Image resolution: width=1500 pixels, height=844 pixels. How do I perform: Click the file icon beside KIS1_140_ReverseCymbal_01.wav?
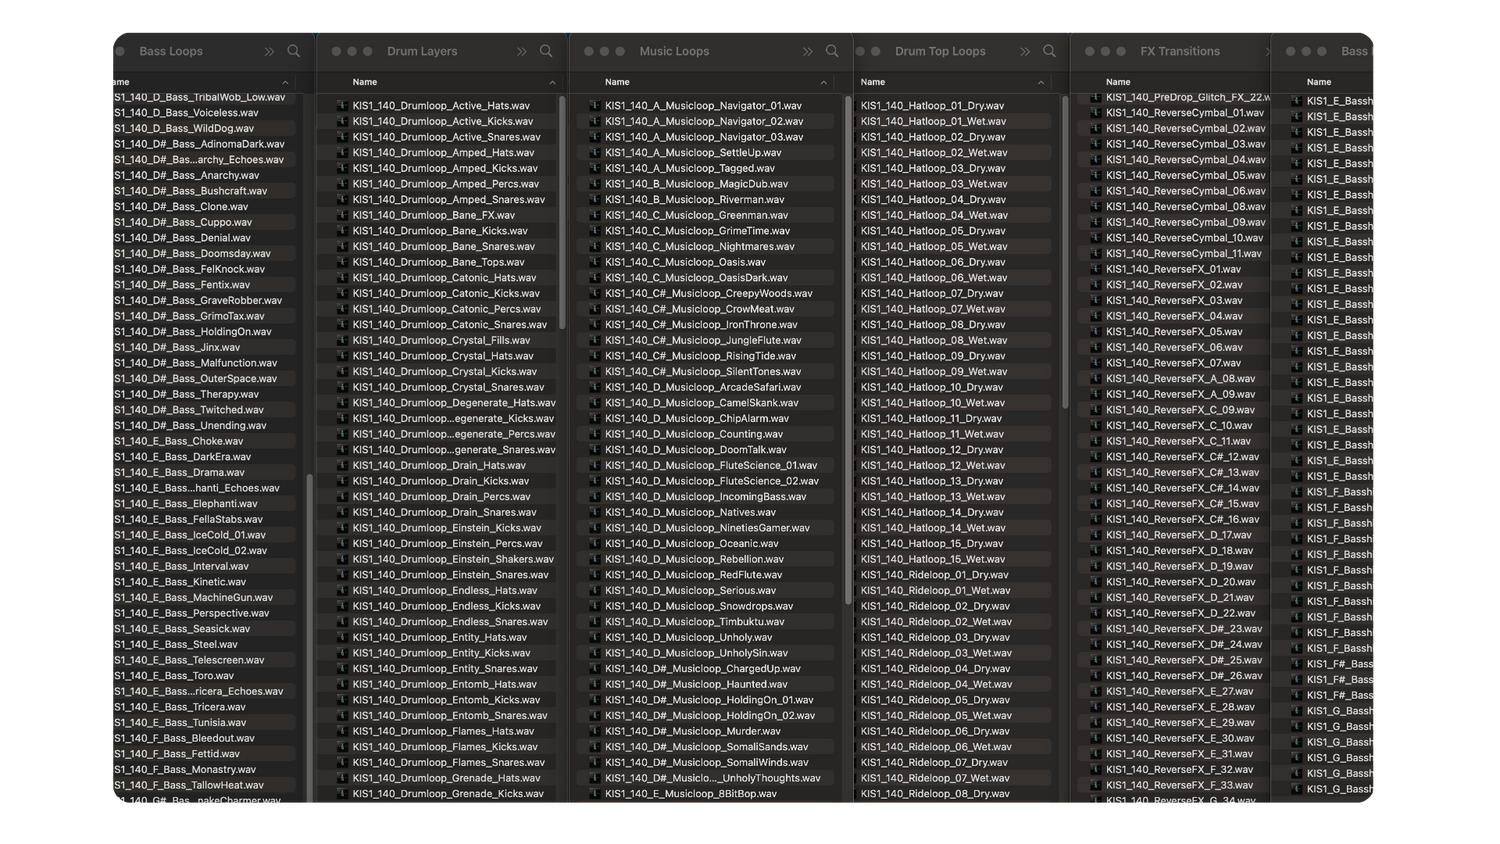[x=1098, y=112]
